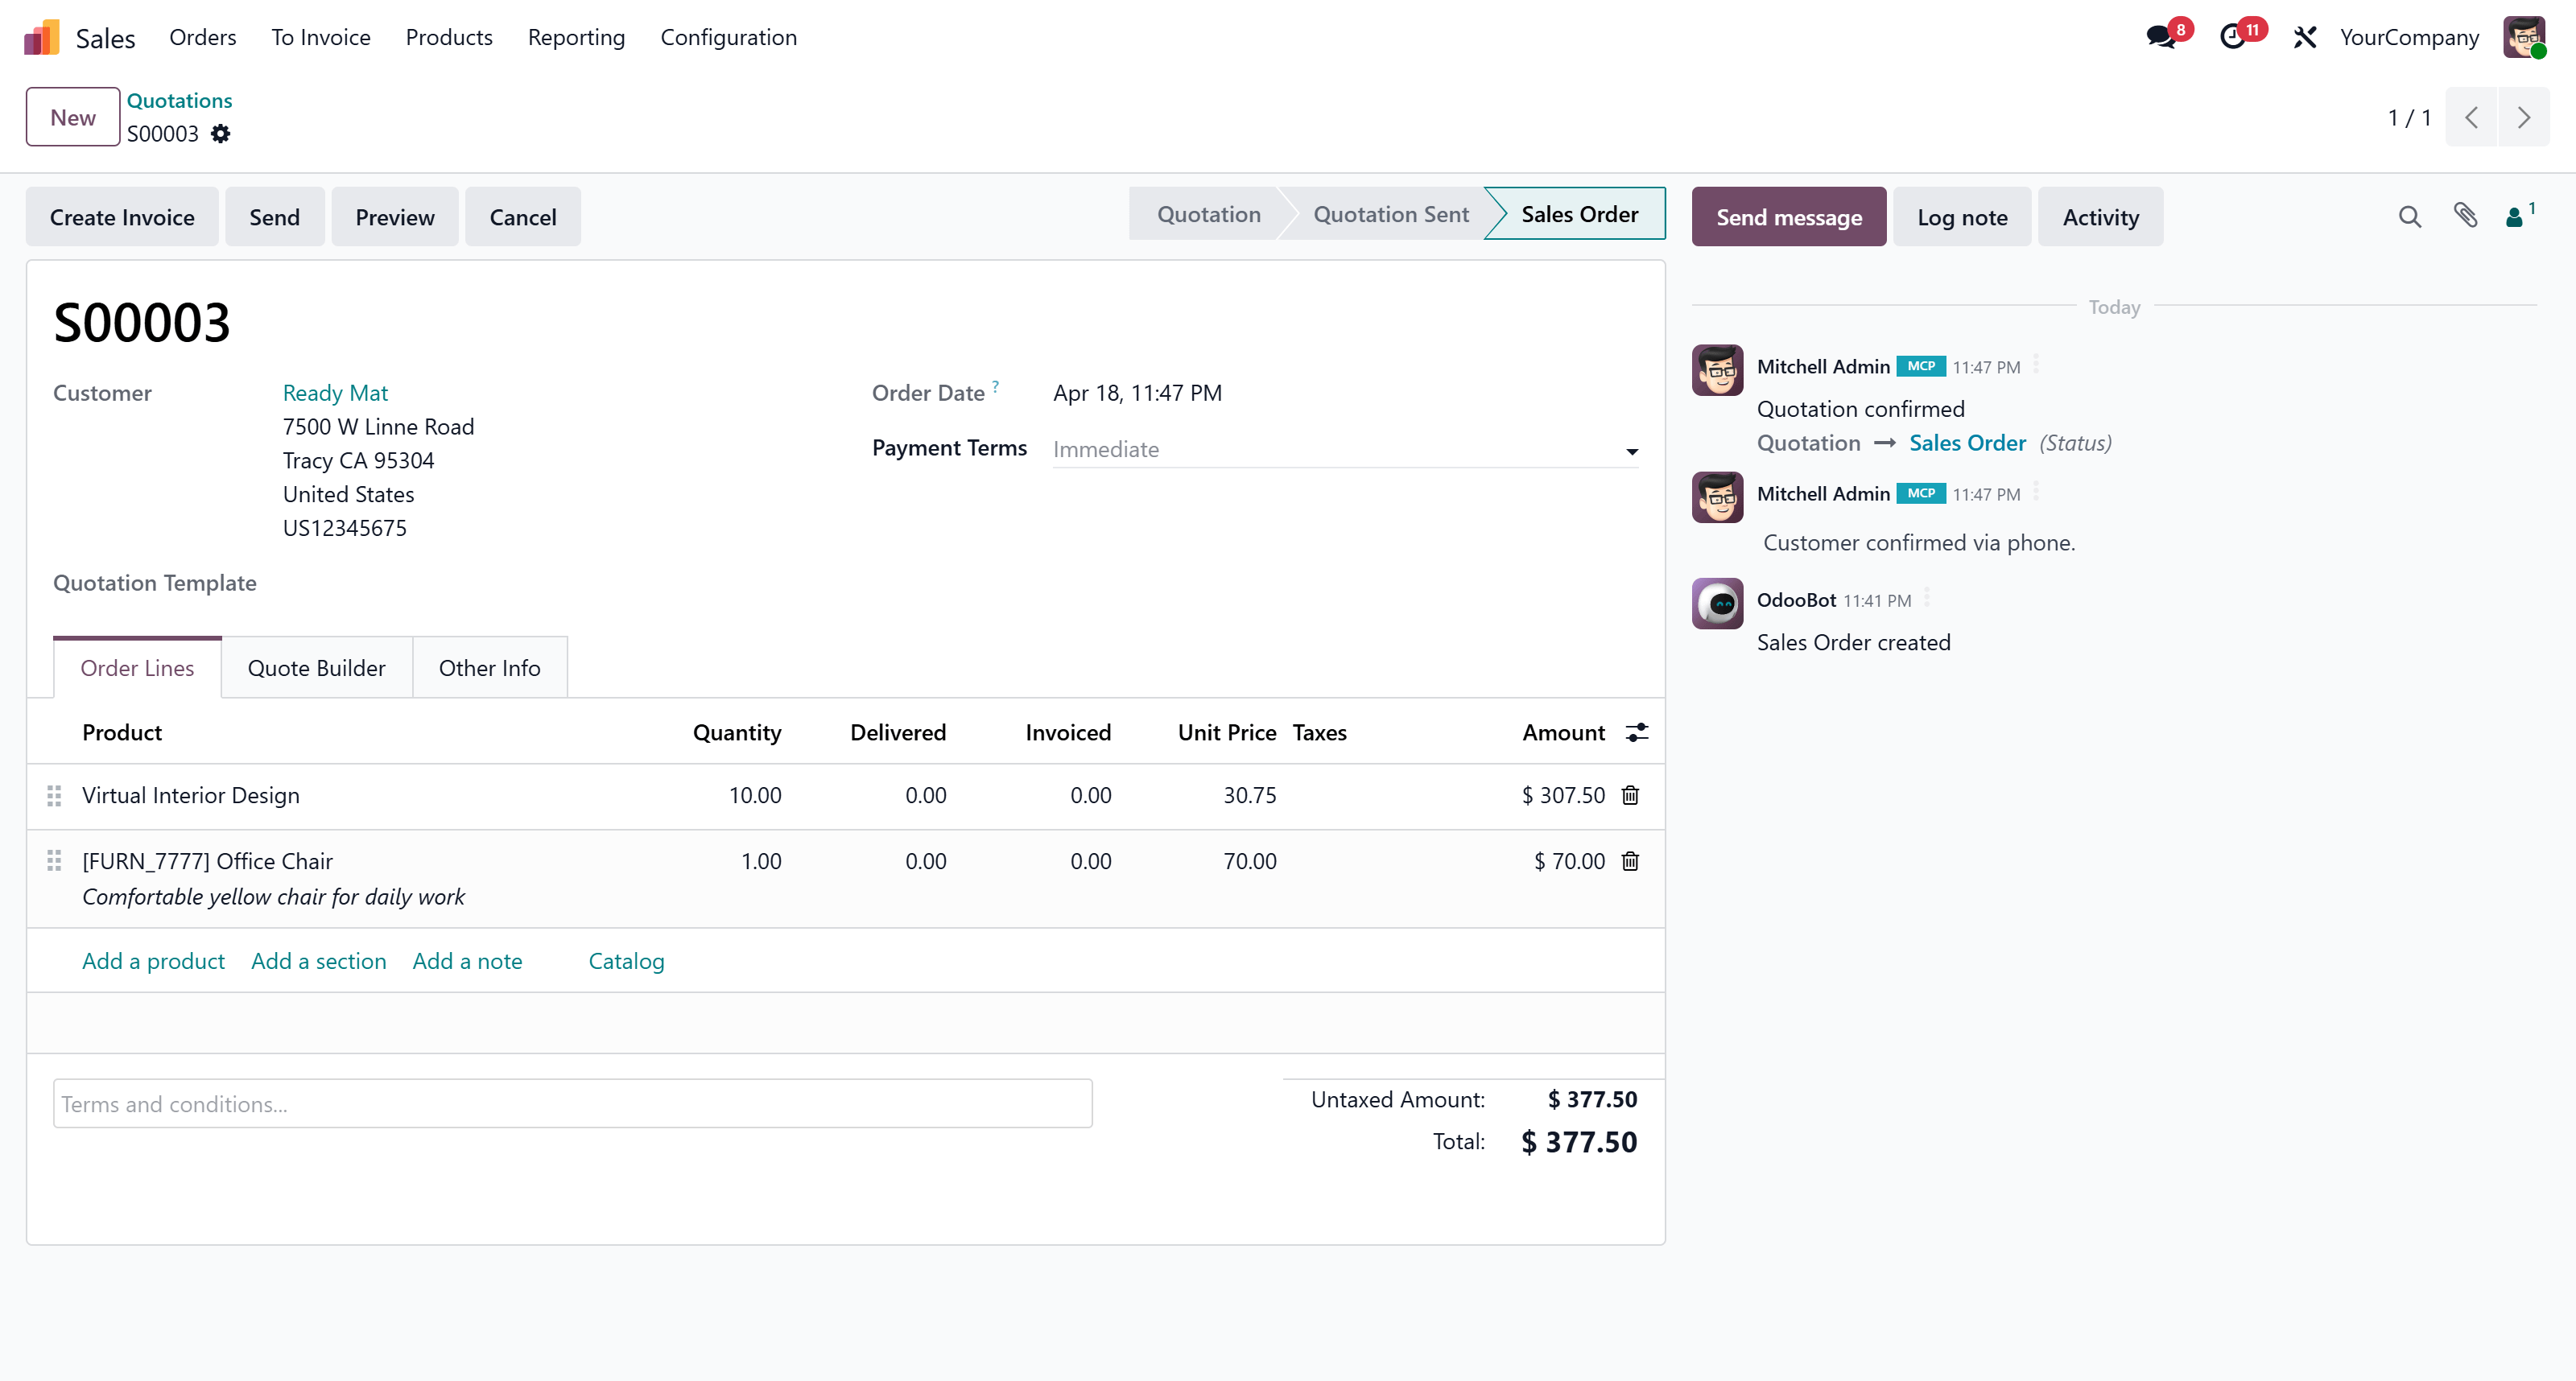2576x1381 pixels.
Task: Go to the previous record arrow
Action: pyautogui.click(x=2471, y=117)
